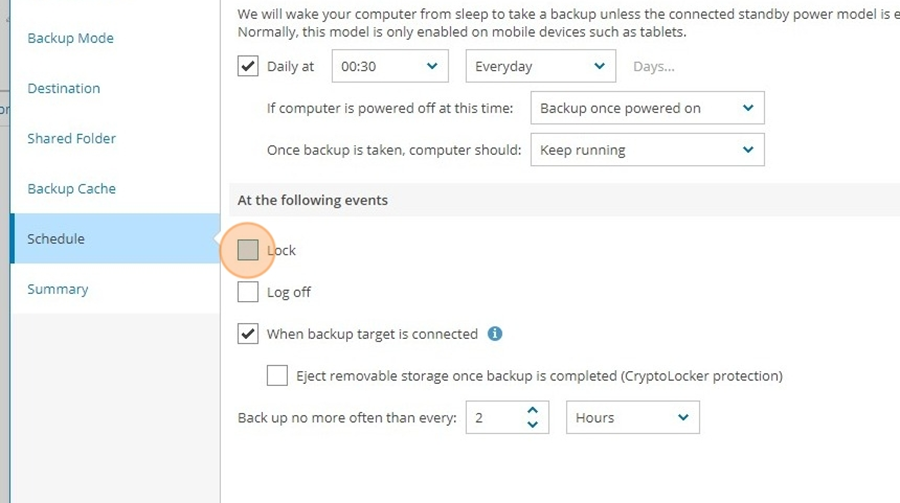This screenshot has height=503, width=900.
Task: Enable the Log off event checkbox
Action: tap(248, 292)
